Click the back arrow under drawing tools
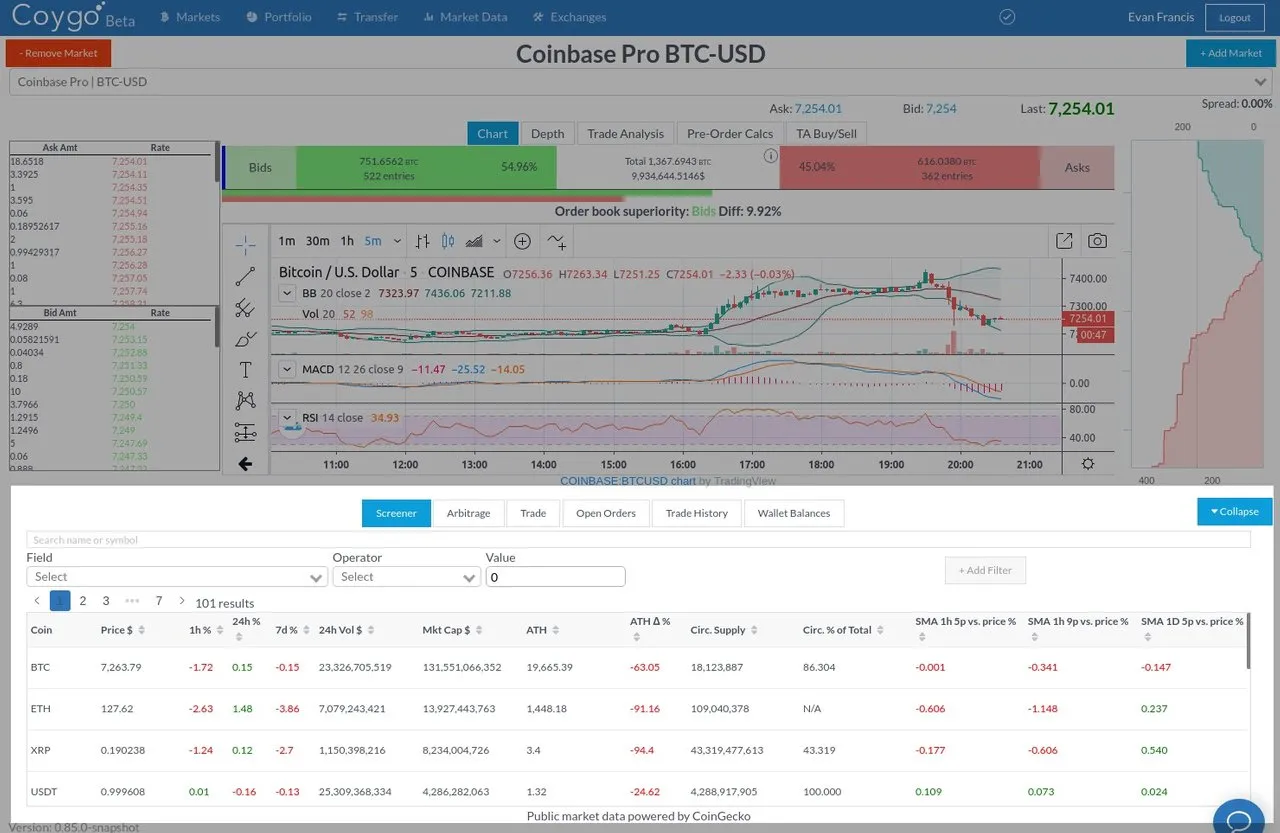Viewport: 1280px width, 833px height. 245,463
